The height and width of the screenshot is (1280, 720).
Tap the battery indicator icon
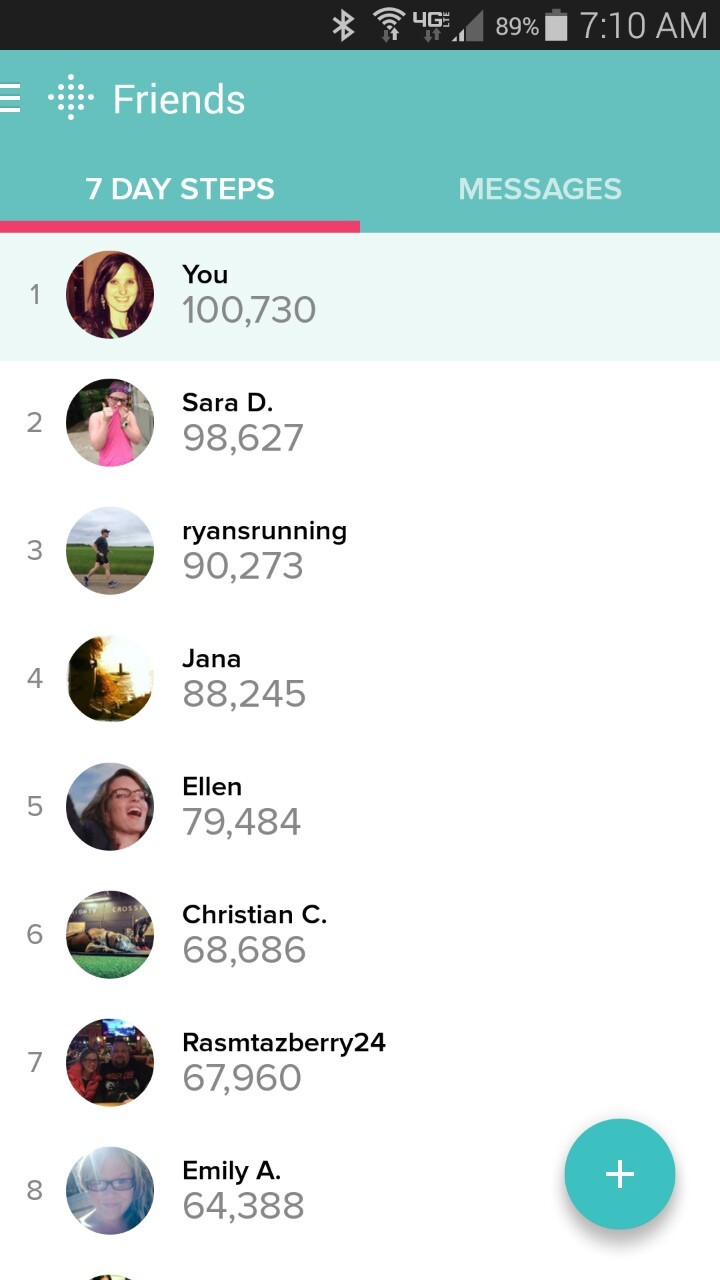coord(557,26)
